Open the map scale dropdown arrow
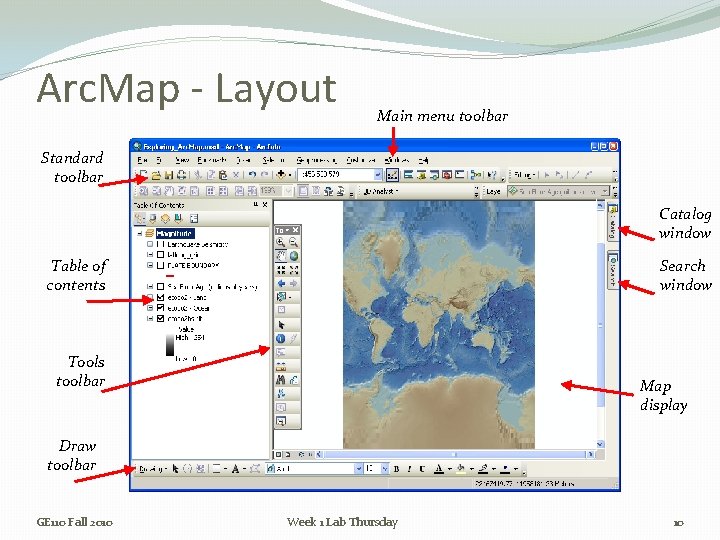Image resolution: width=720 pixels, height=540 pixels. [377, 175]
